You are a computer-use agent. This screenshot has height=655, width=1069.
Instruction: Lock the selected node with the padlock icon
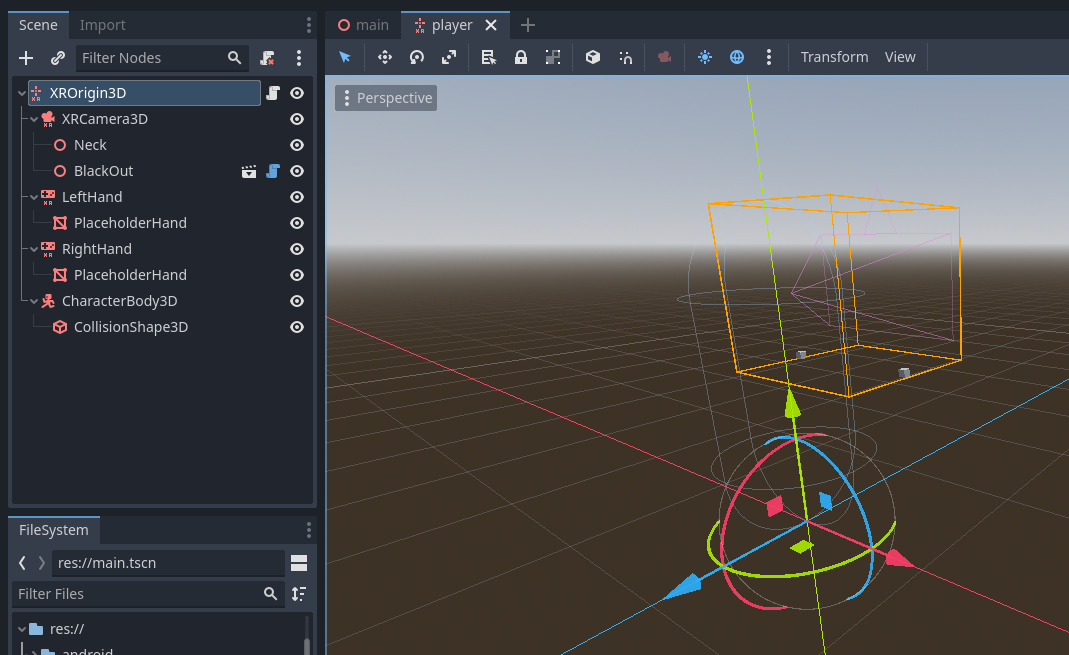pos(520,57)
